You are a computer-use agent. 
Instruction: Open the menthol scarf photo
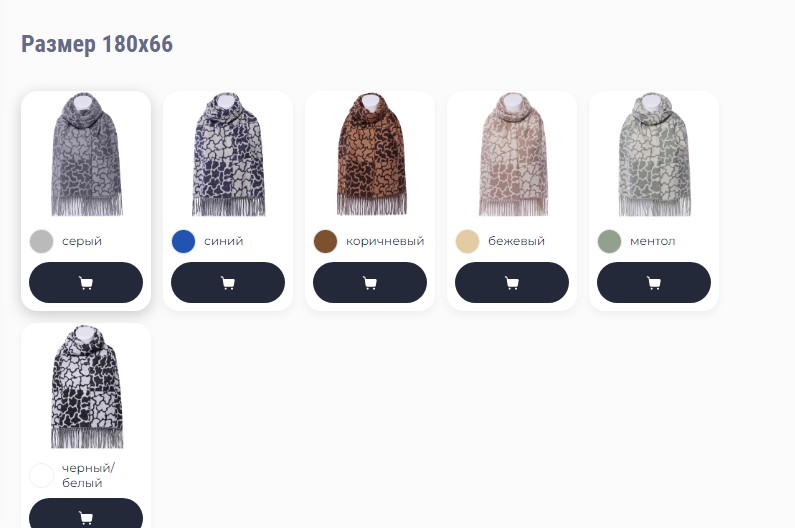coord(655,154)
